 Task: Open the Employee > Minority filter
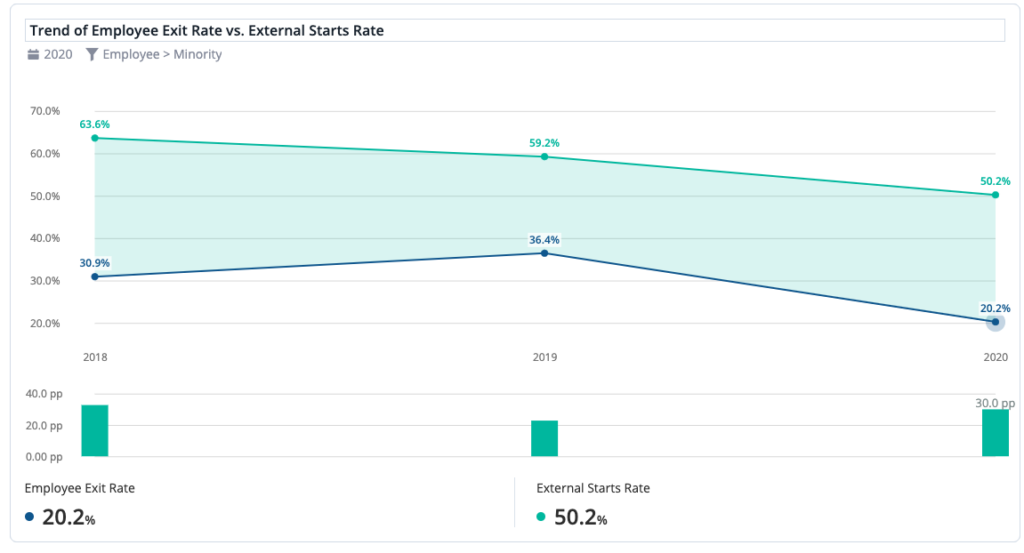click(x=154, y=54)
